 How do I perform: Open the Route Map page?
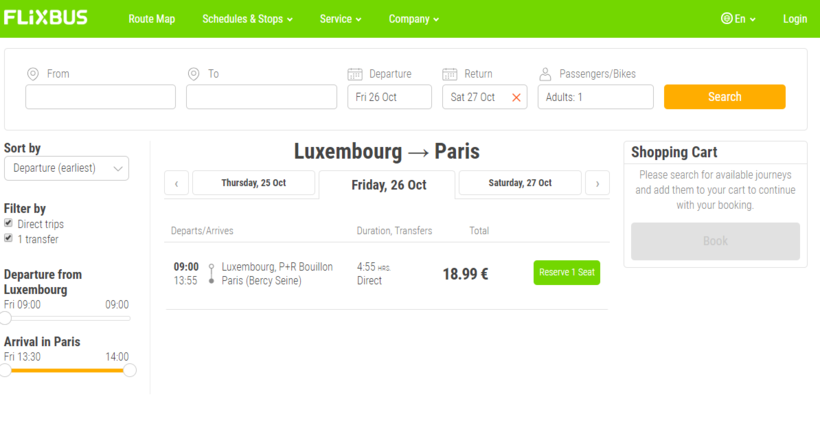[x=151, y=19]
